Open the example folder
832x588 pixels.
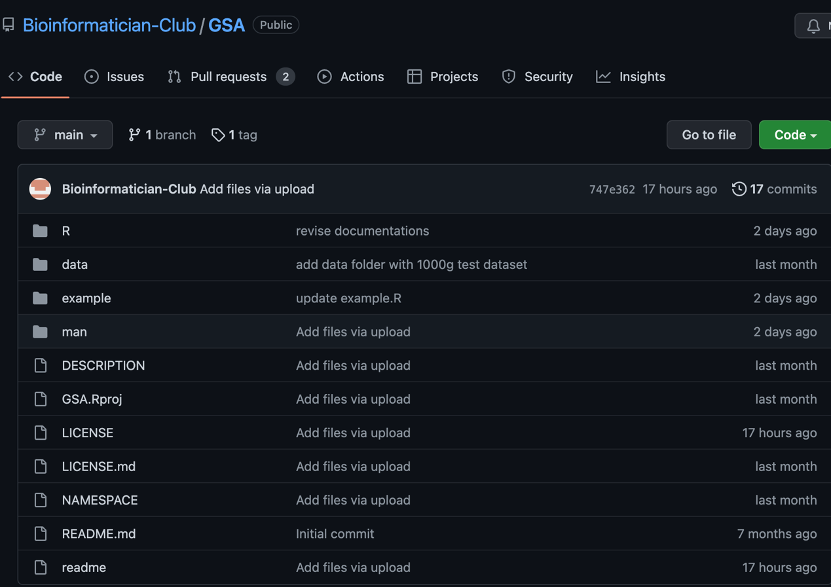(x=86, y=298)
